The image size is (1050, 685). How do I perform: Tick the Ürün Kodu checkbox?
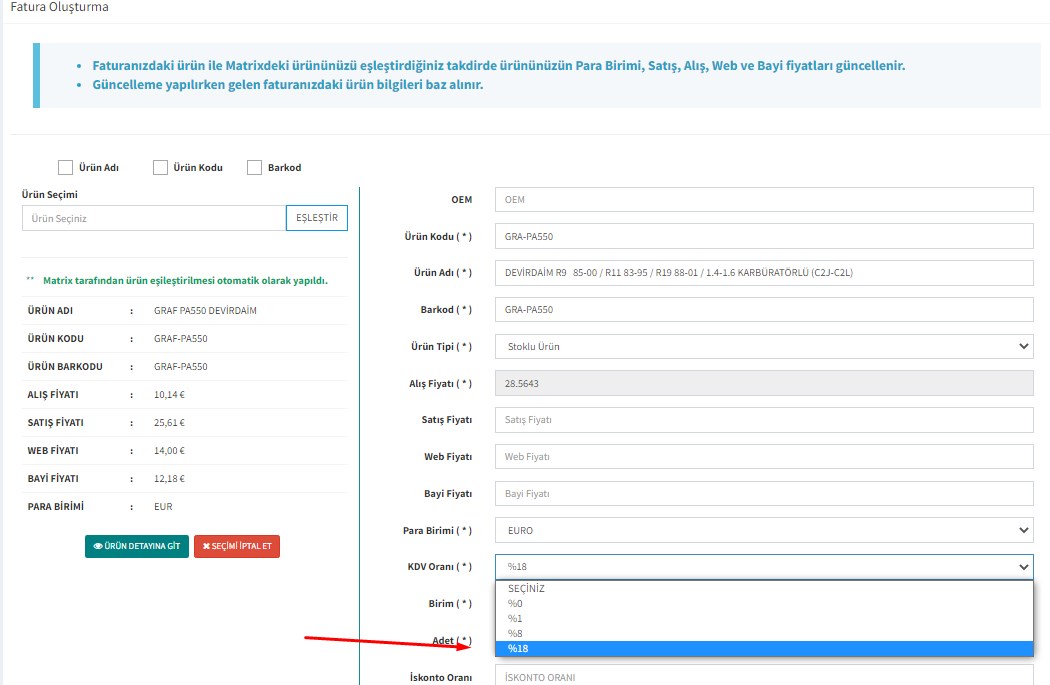pyautogui.click(x=160, y=168)
